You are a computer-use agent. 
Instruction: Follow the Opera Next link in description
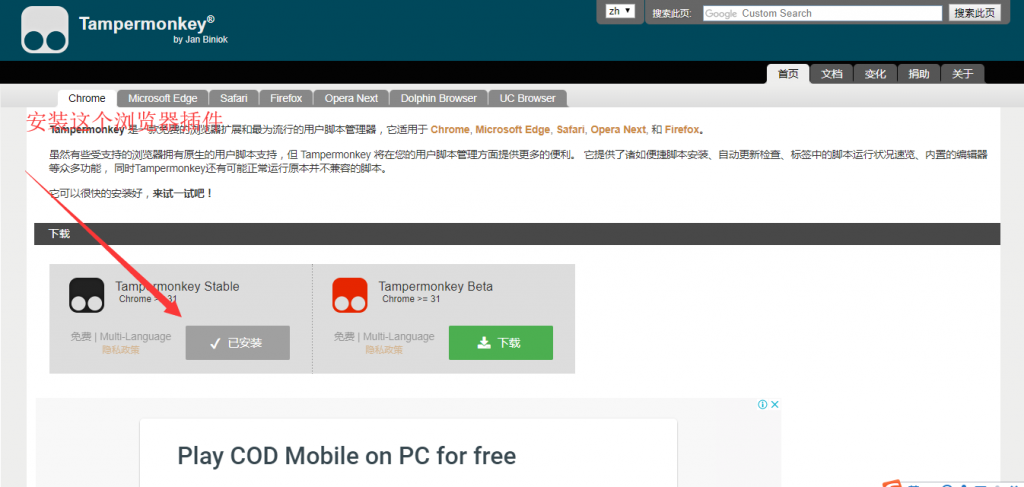click(618, 129)
